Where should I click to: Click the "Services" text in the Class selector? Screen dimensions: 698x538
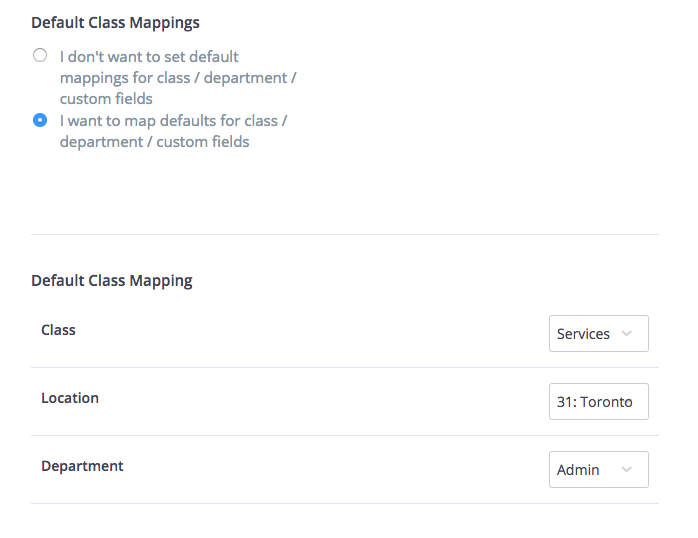click(x=583, y=334)
